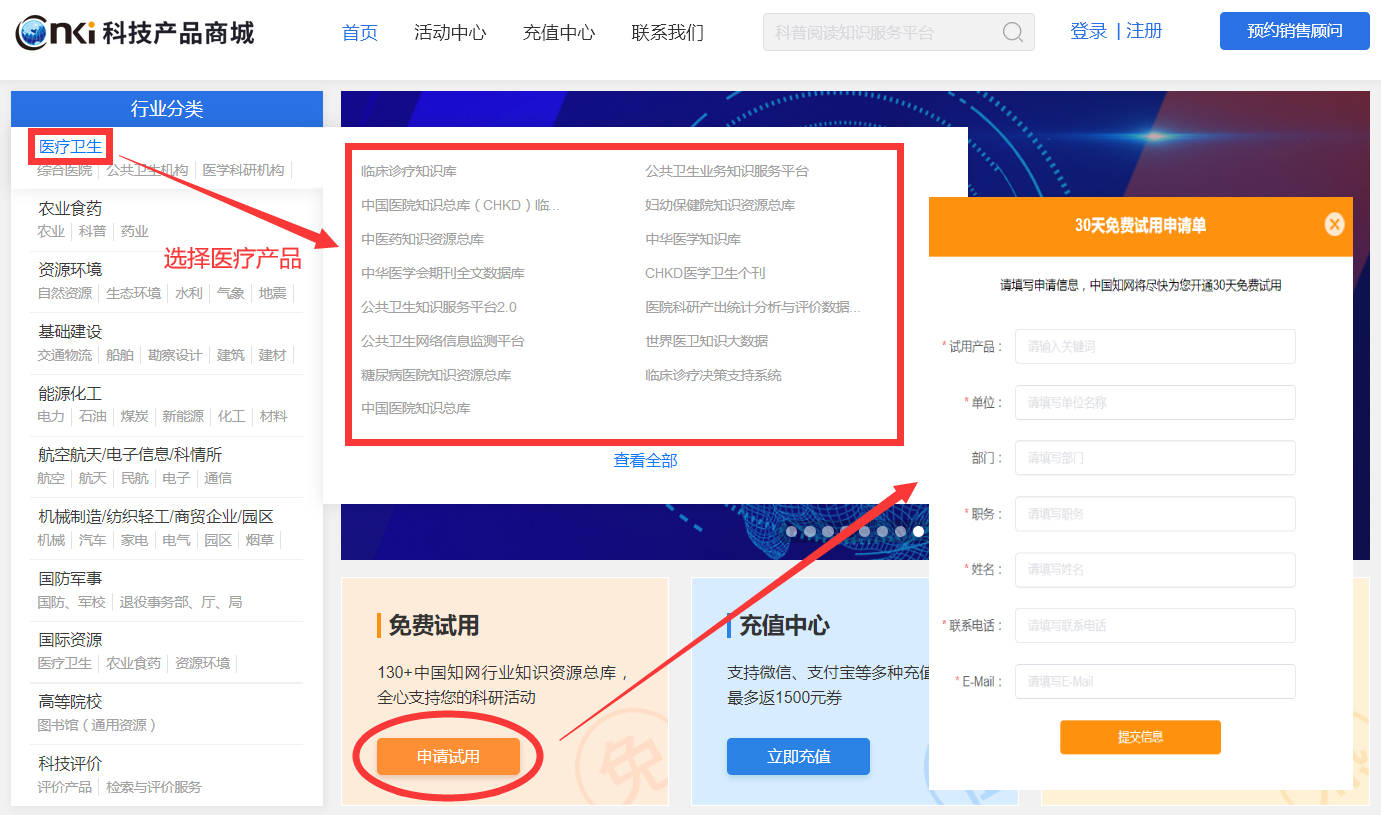
Task: Open 联系我们 page from navigation
Action: click(x=667, y=32)
